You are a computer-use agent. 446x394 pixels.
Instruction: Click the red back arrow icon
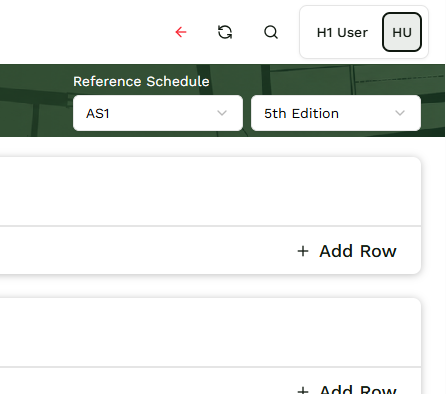coord(181,32)
